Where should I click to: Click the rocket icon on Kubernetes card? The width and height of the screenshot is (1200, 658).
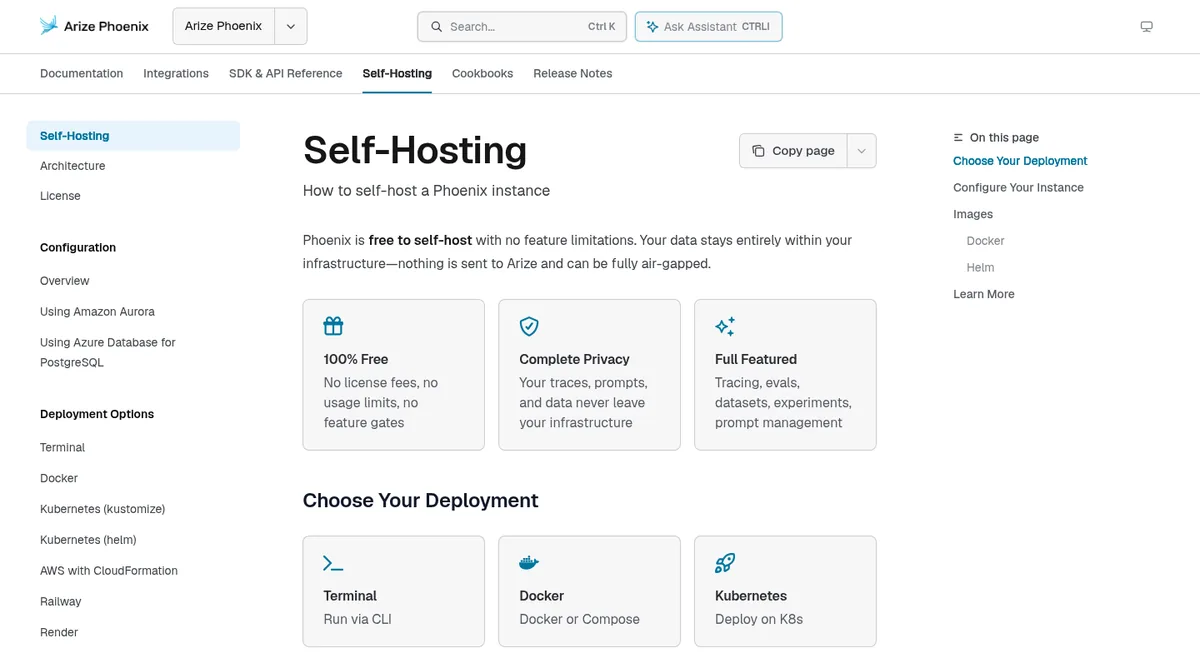[x=725, y=563]
